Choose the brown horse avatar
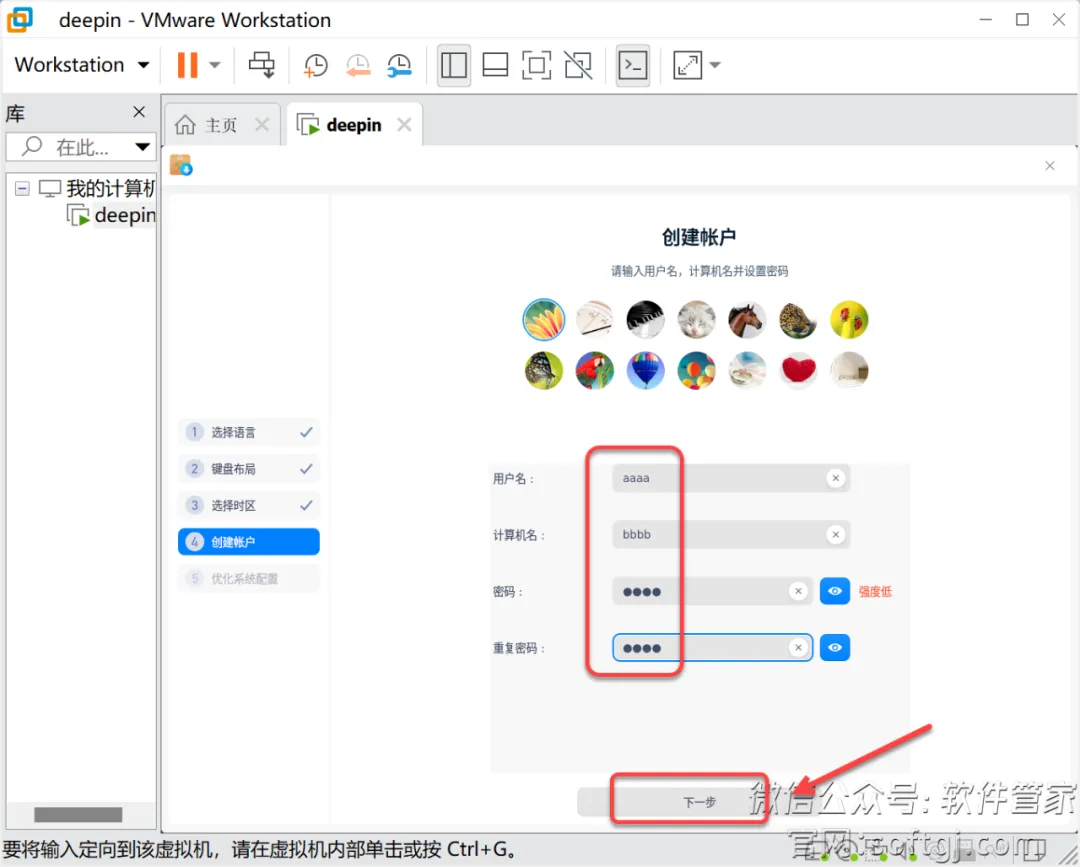Screen dimensions: 1080x867 tap(747, 320)
